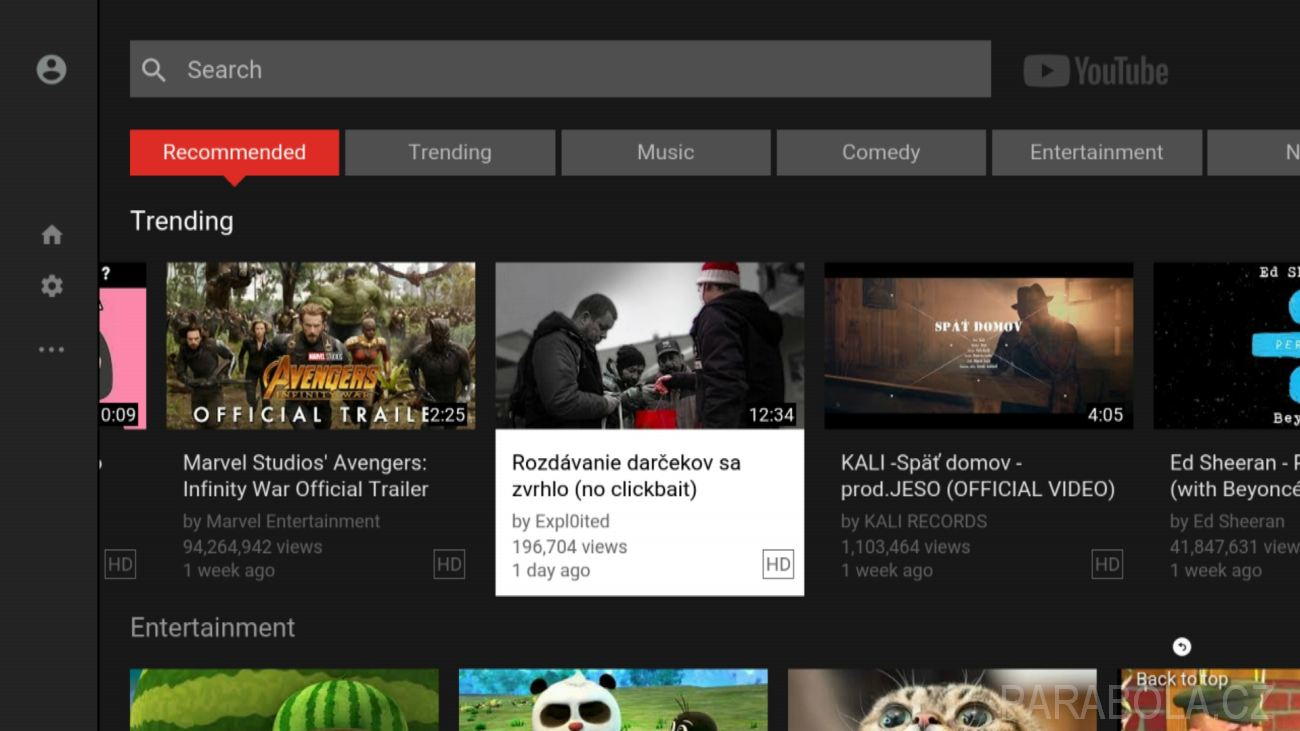The height and width of the screenshot is (731, 1300).
Task: Open panda cartoon thumbnail in Entertainment
Action: click(x=613, y=700)
